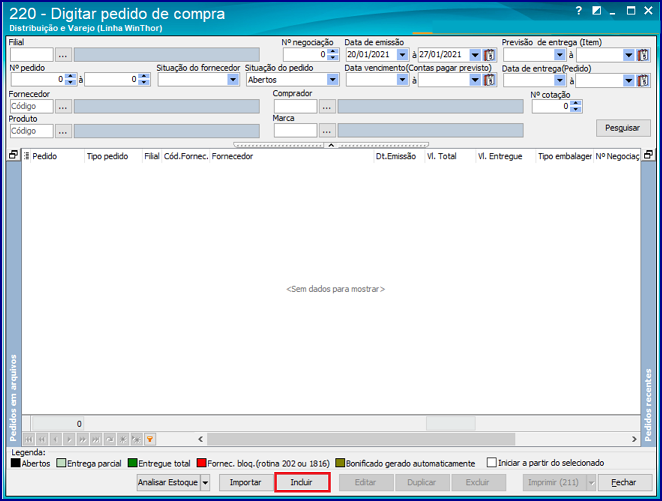Click the Fornecedor Código input field
The width and height of the screenshot is (662, 501).
click(x=32, y=106)
